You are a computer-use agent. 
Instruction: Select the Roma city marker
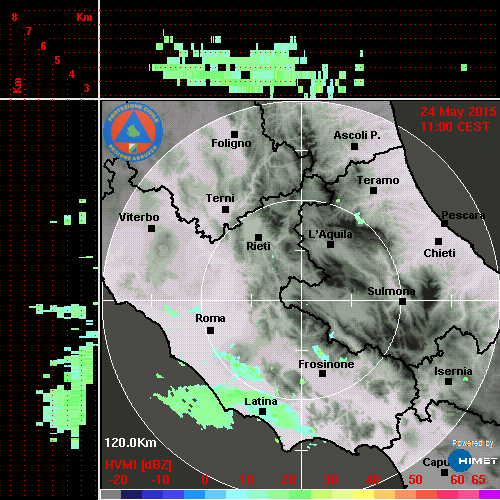coord(210,331)
